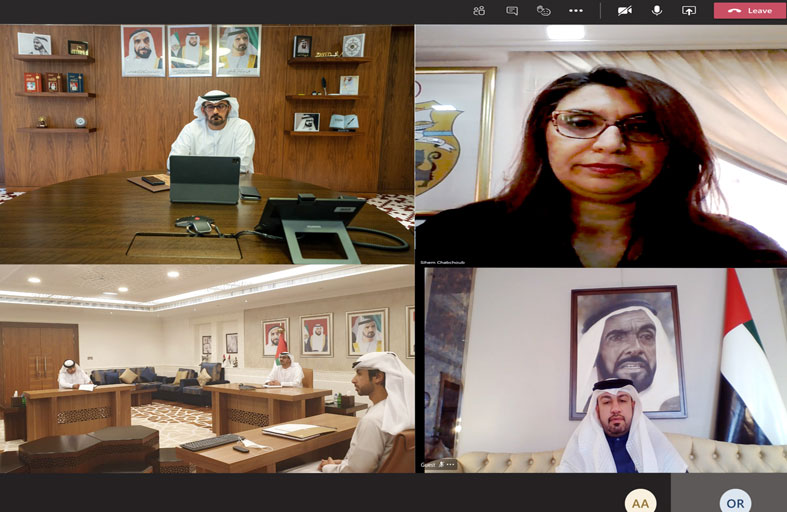Open the meeting chat panel

point(512,10)
